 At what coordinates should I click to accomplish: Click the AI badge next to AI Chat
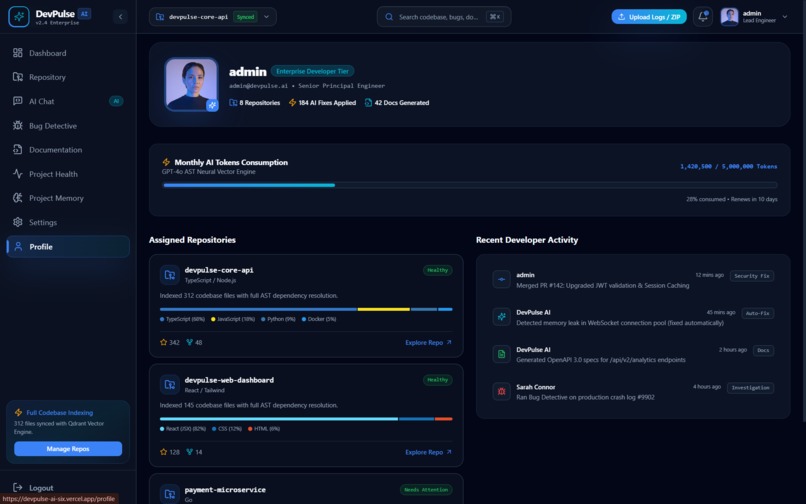tap(116, 101)
